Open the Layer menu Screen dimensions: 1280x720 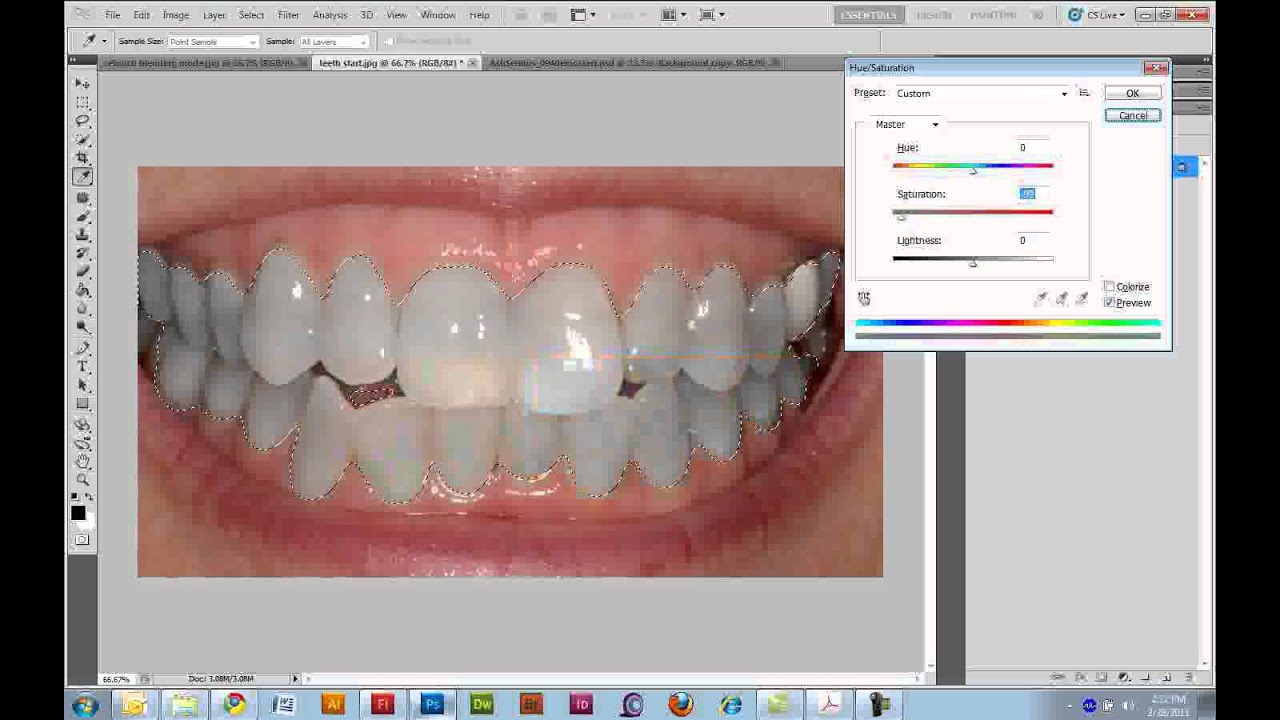[x=214, y=15]
